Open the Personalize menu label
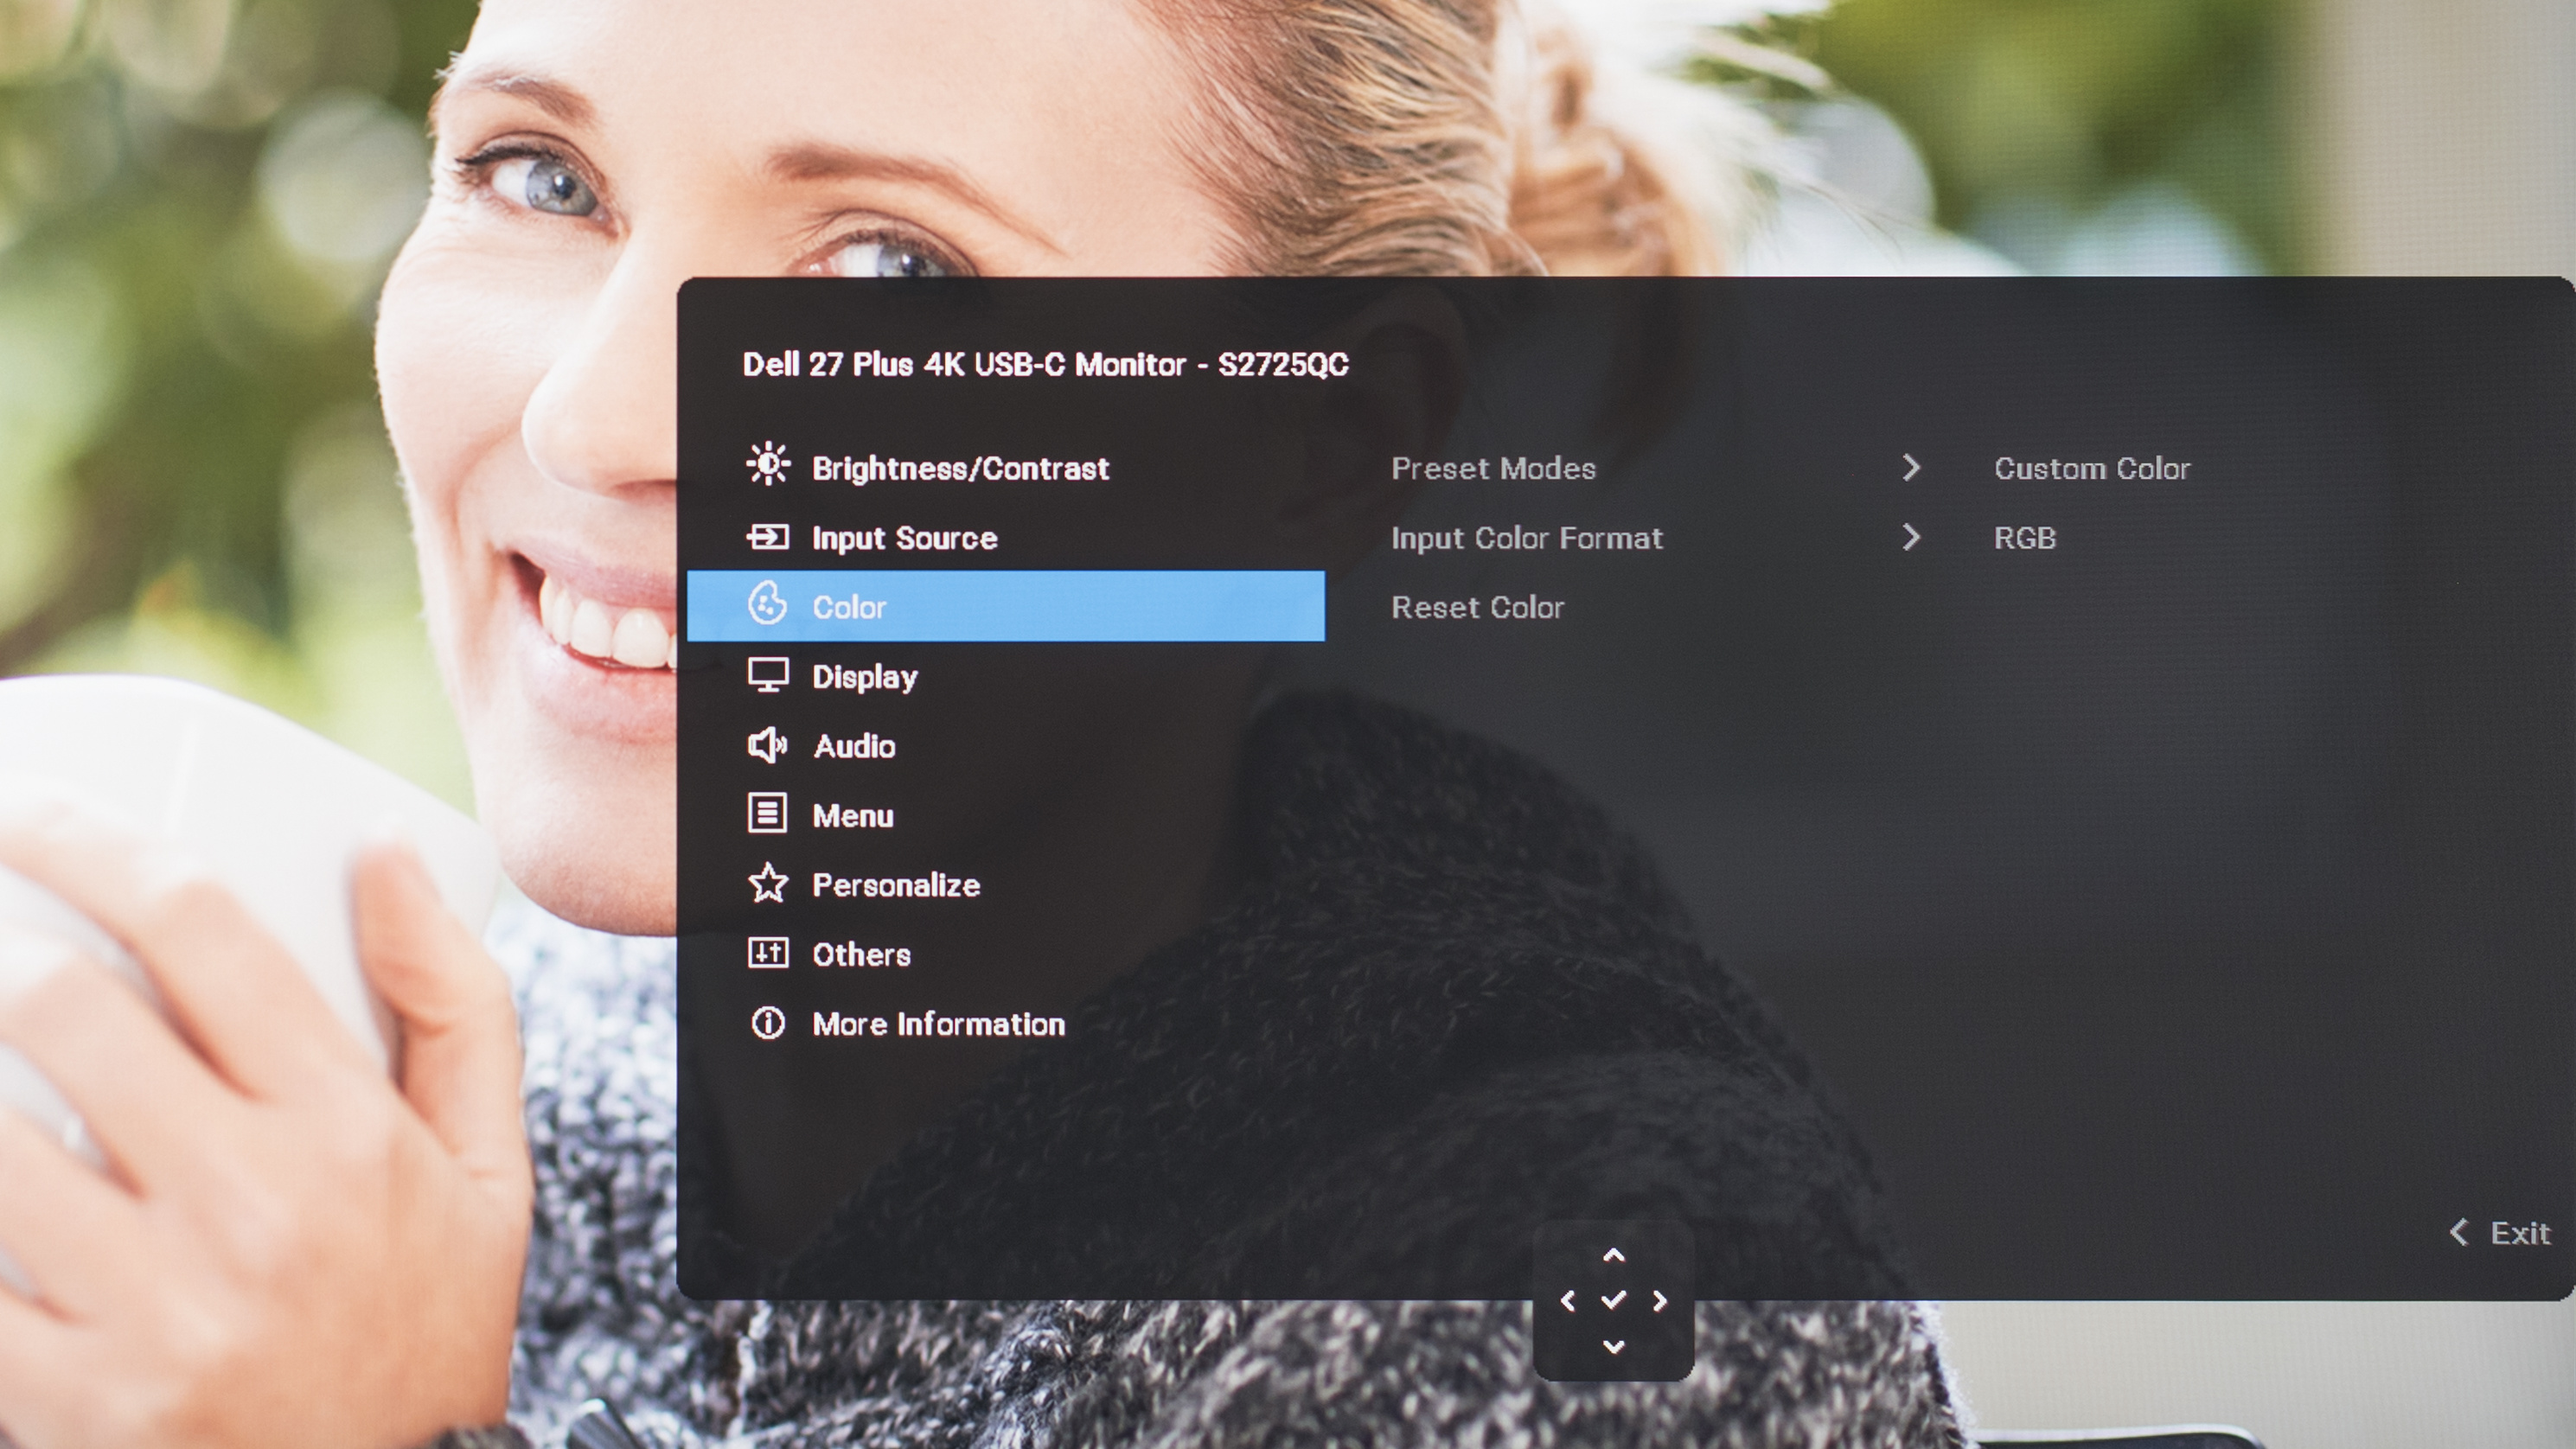The width and height of the screenshot is (2576, 1449). (x=896, y=886)
